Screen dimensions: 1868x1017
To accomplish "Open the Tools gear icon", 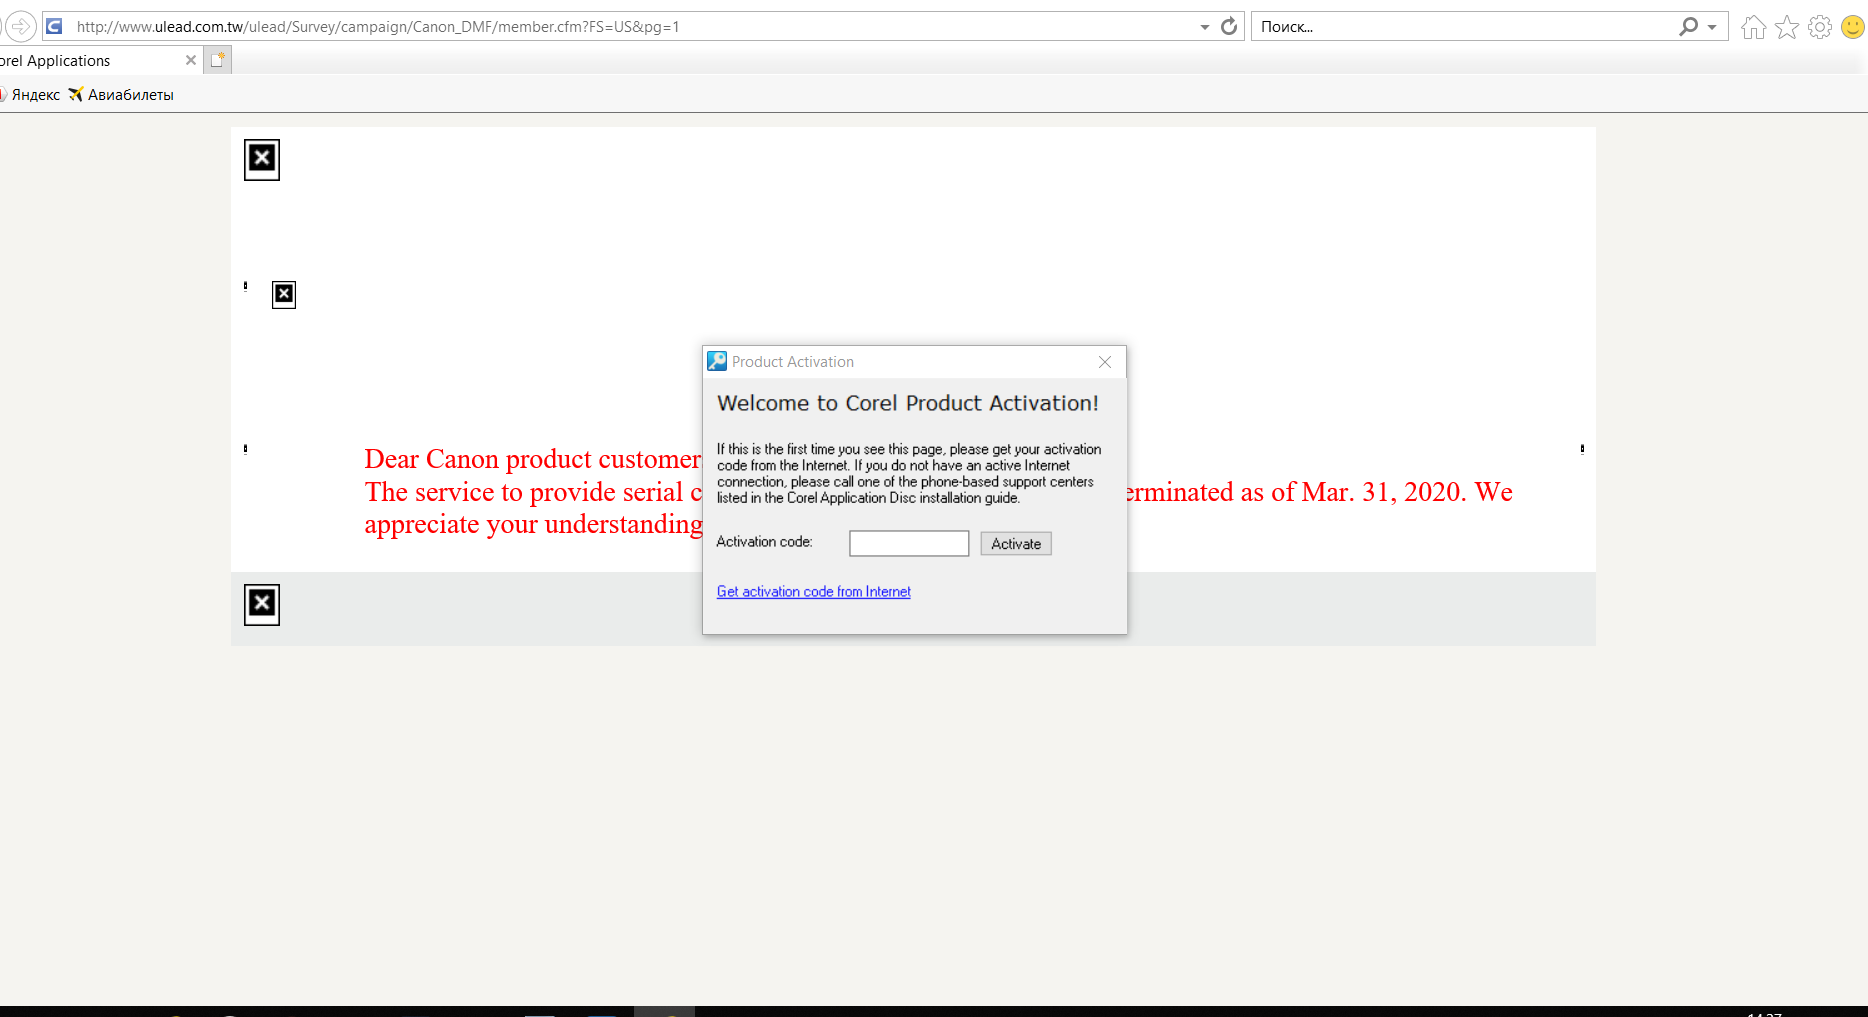I will (x=1820, y=27).
